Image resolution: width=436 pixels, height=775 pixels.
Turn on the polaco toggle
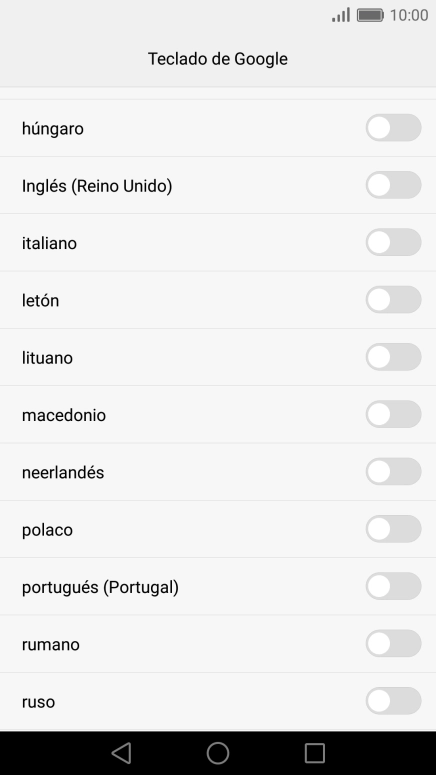point(393,529)
